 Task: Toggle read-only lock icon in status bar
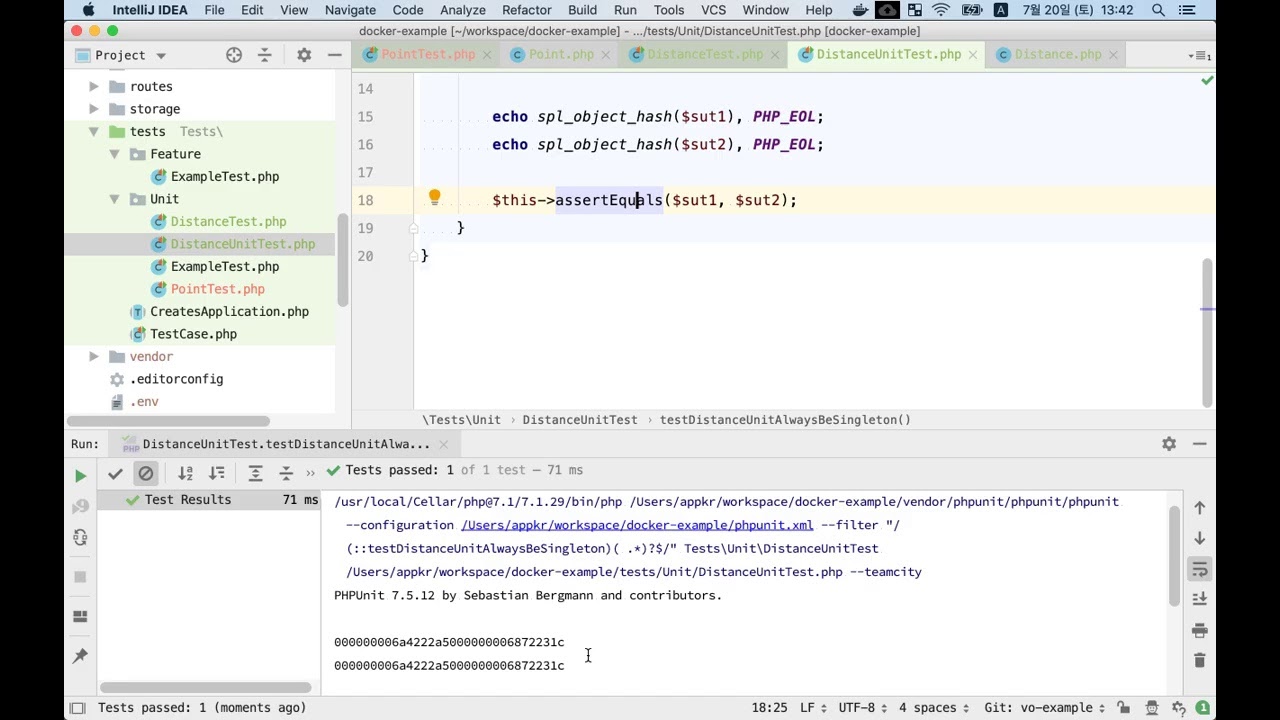tap(1124, 708)
